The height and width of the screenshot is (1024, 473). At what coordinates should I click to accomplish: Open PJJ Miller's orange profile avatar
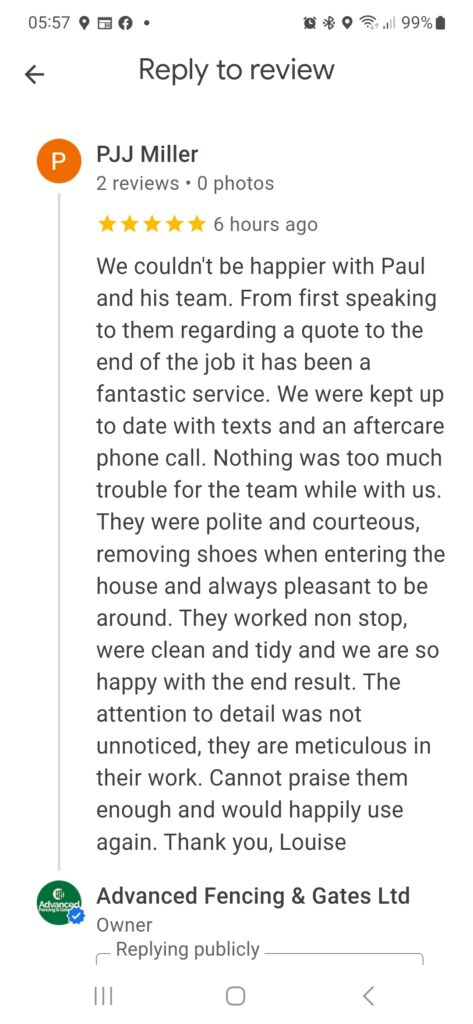click(x=58, y=162)
